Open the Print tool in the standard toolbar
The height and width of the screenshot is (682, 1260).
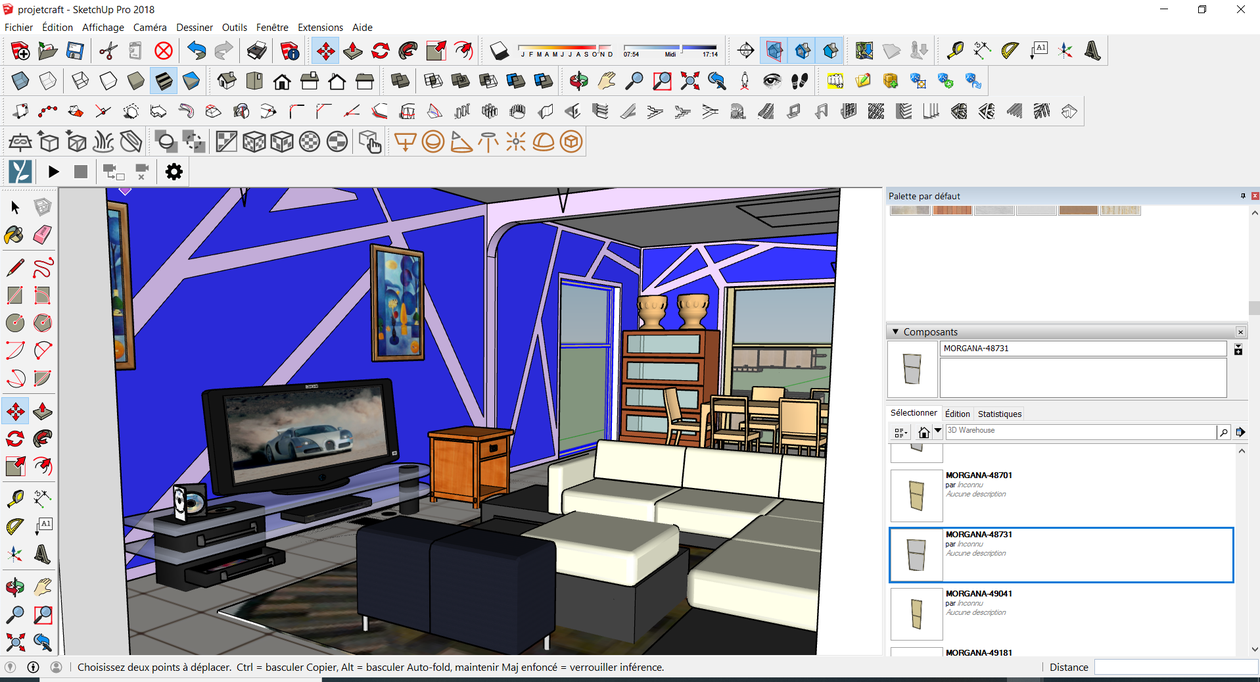pyautogui.click(x=257, y=50)
